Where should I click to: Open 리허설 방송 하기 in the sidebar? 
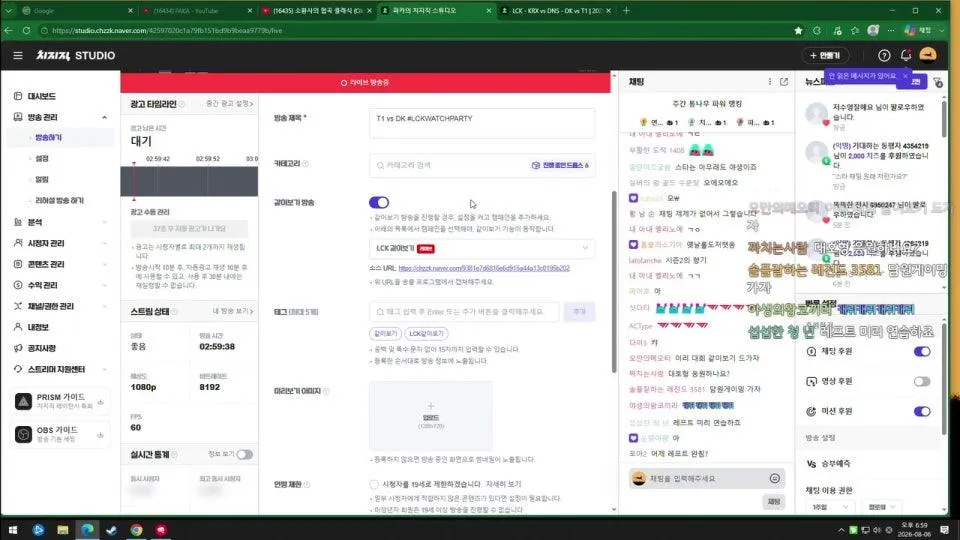(x=59, y=200)
